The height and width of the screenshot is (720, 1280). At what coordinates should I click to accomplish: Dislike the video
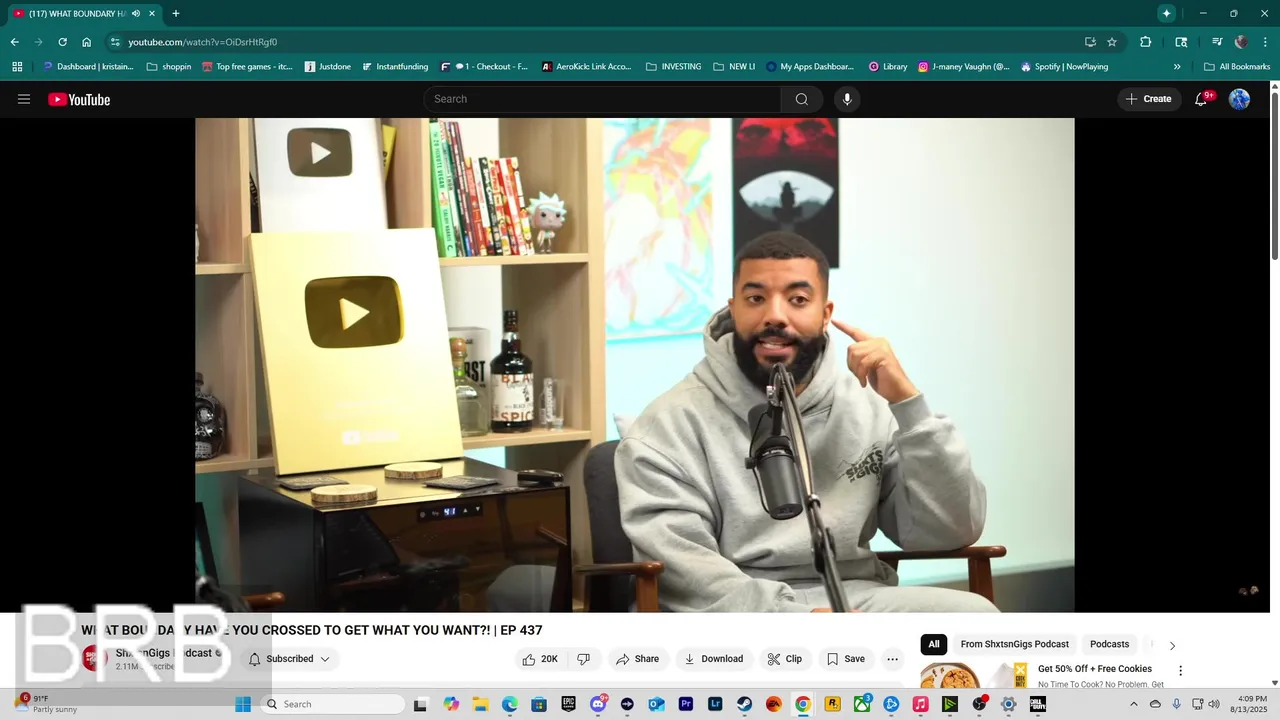583,659
